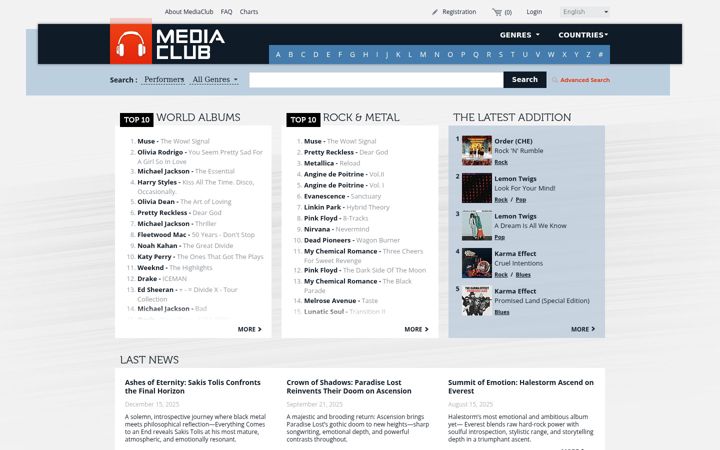720x450 pixels.
Task: Open Pink Floyd - Dark Side Of The Moon
Action: pos(365,270)
